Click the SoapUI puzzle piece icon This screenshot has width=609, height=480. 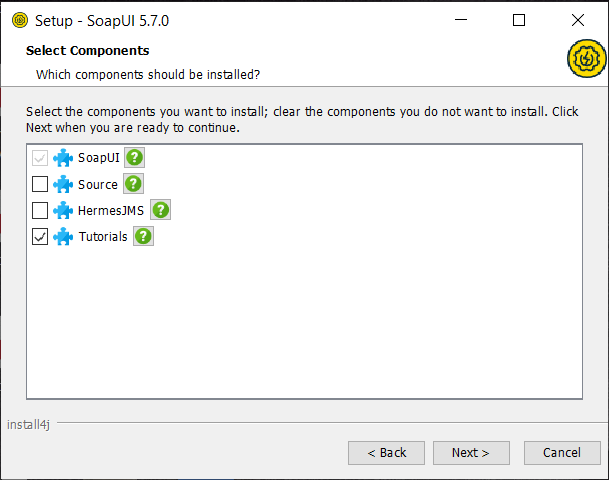(63, 158)
